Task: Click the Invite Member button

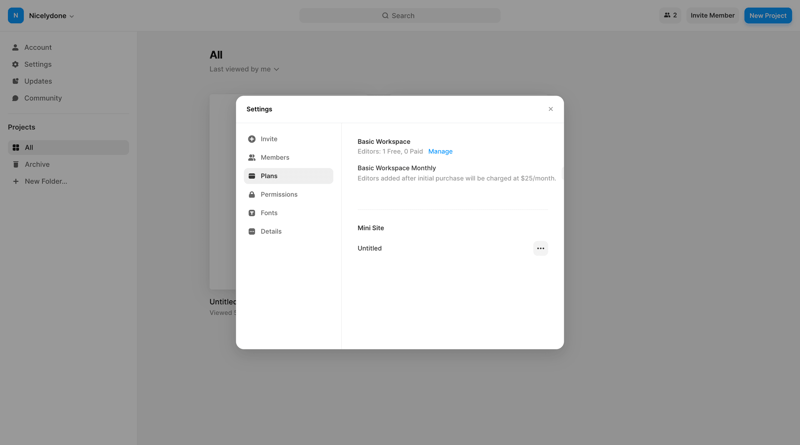Action: pyautogui.click(x=712, y=15)
